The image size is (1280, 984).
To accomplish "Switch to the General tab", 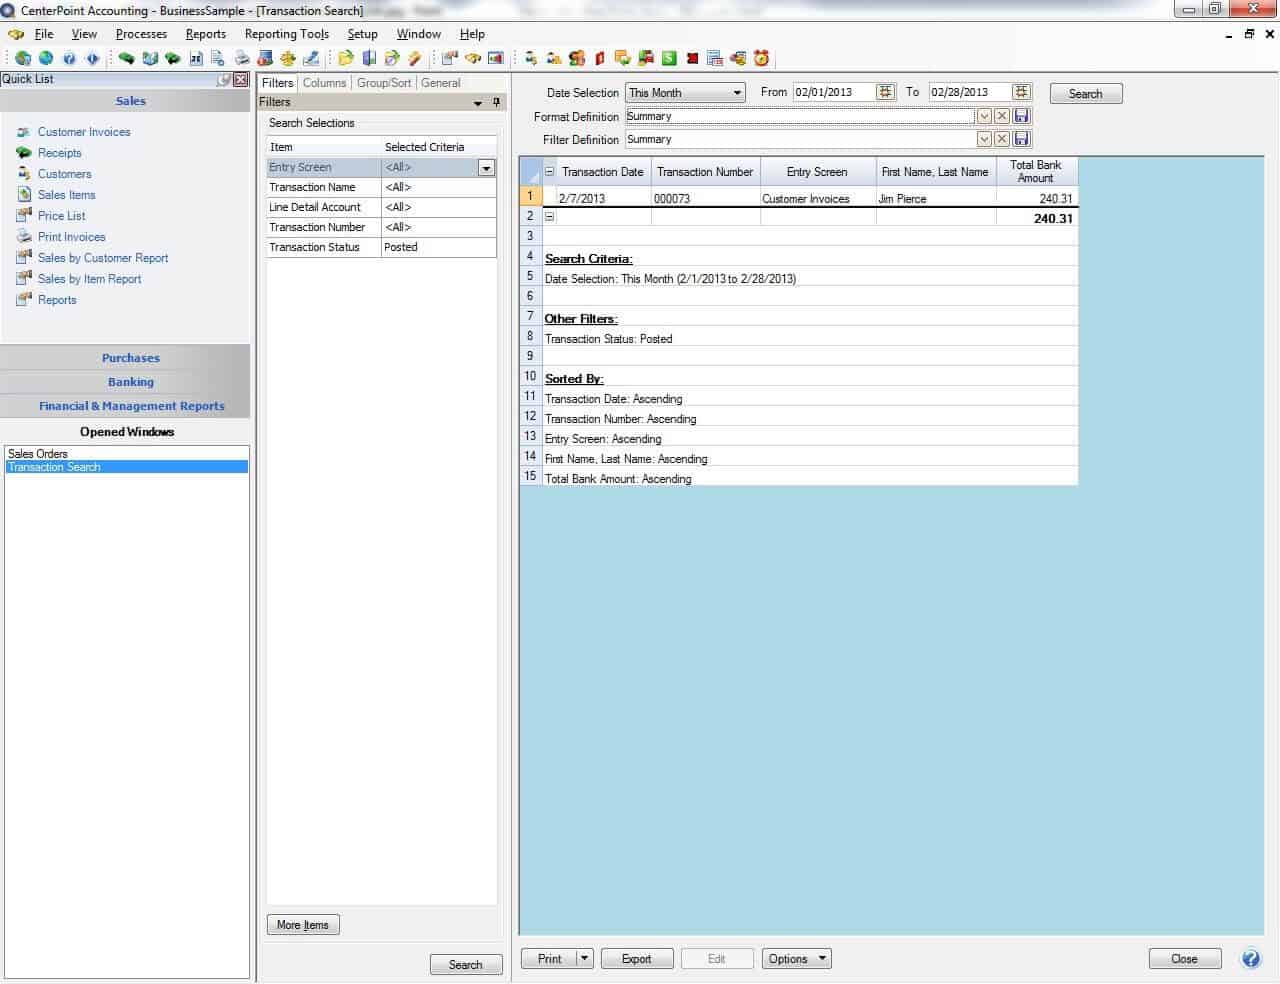I will click(440, 83).
